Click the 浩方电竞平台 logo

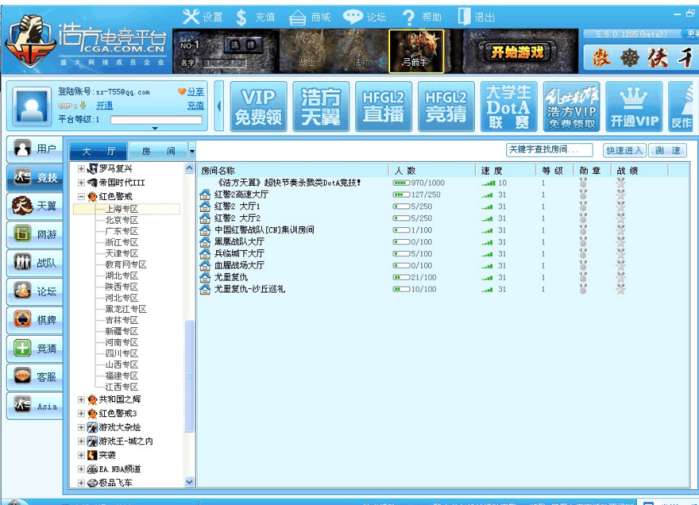86,42
